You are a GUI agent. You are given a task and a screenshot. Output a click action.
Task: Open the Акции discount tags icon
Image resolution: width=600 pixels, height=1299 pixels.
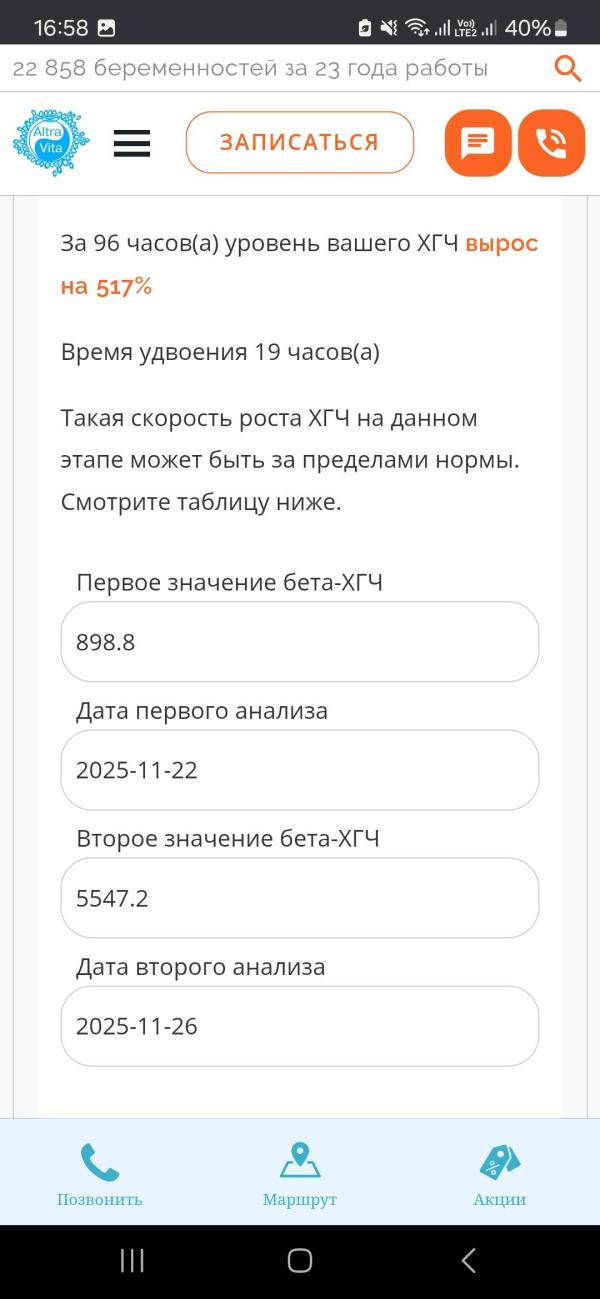click(x=499, y=1160)
